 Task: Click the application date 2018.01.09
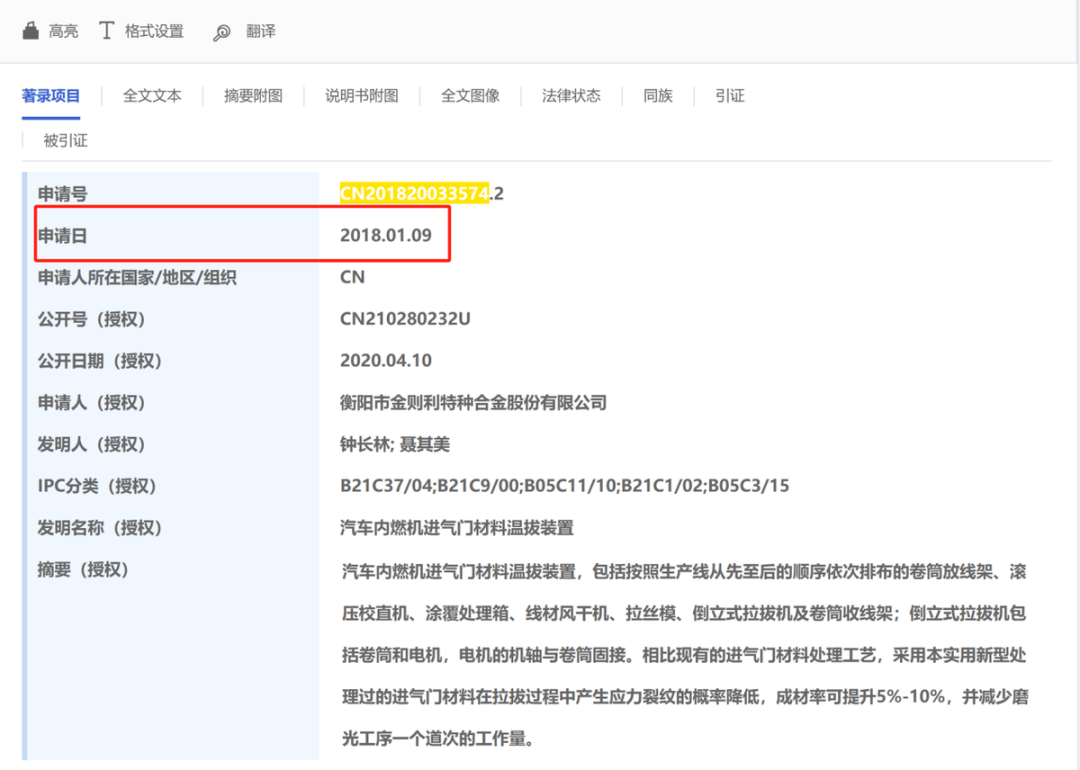tap(386, 236)
